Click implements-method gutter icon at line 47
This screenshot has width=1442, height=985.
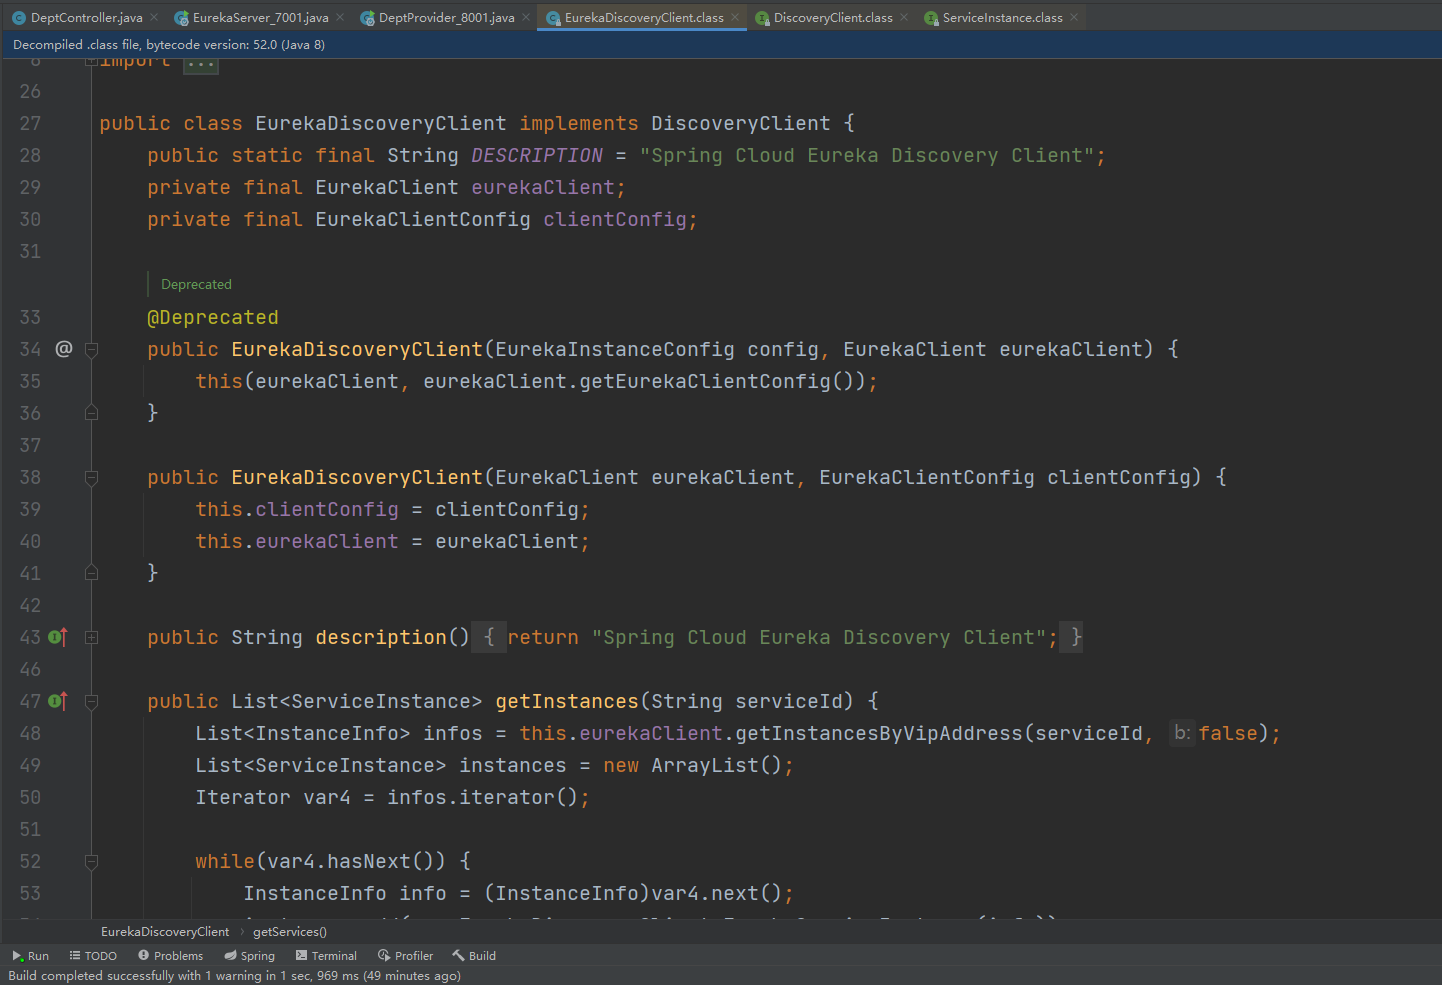click(x=58, y=701)
